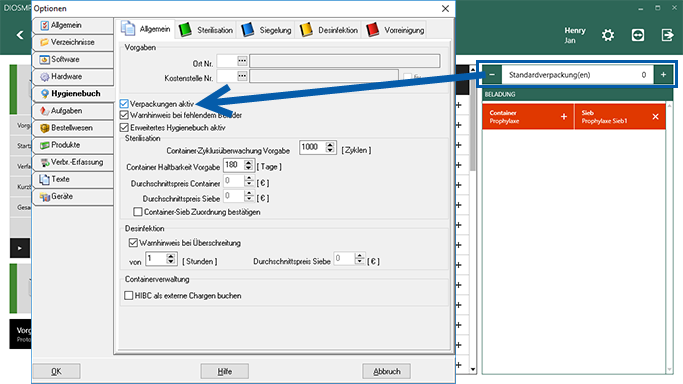This screenshot has width=683, height=384.
Task: Adjust the Container-Zyklusüberwachung Vorgabe stepper
Action: (330, 147)
